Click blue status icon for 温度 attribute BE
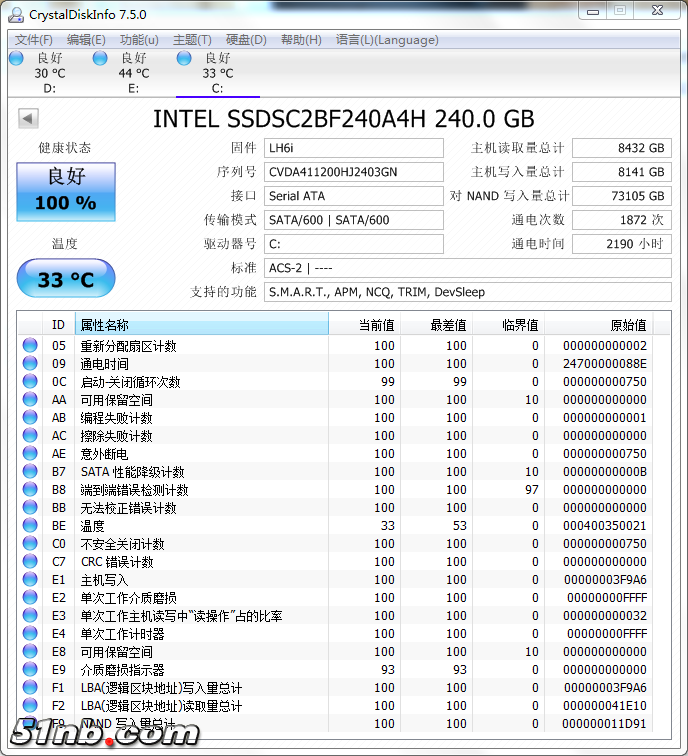 tap(31, 526)
